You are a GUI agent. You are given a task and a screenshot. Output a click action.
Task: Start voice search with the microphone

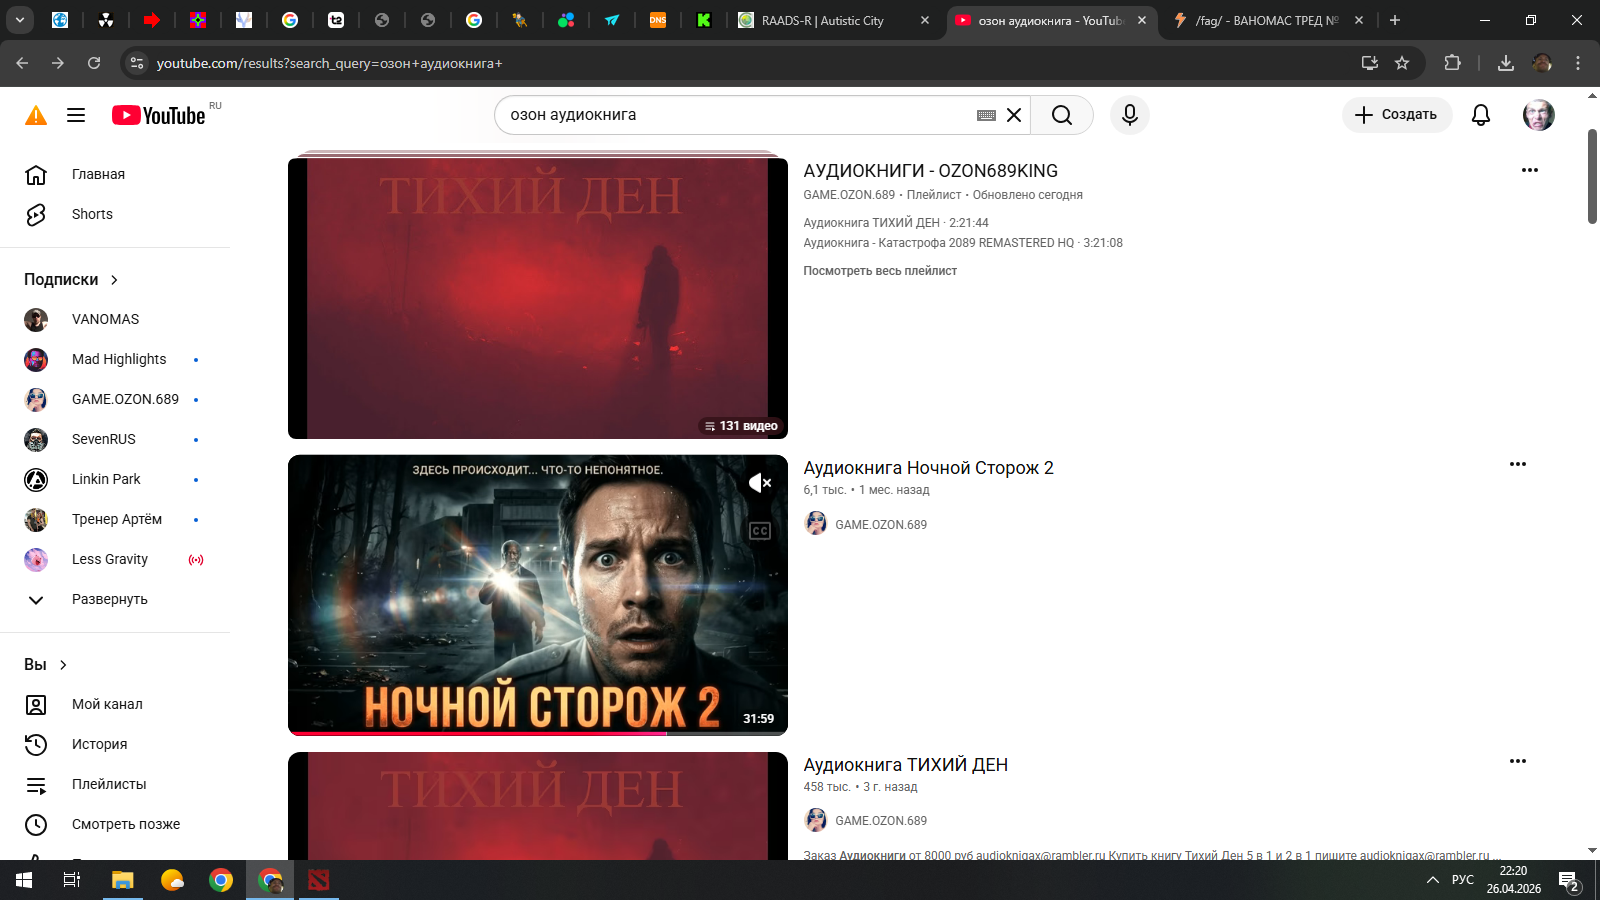[1130, 115]
